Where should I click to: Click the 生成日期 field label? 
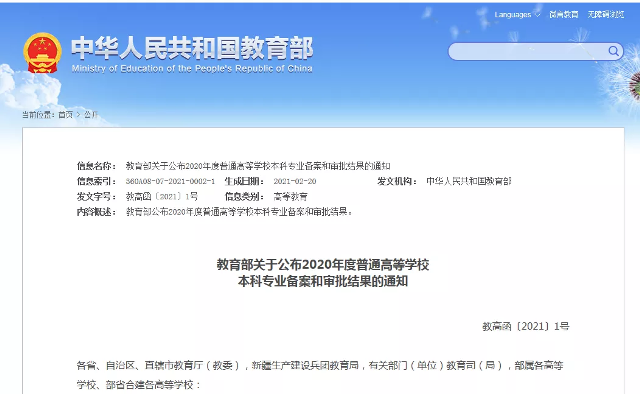click(244, 181)
